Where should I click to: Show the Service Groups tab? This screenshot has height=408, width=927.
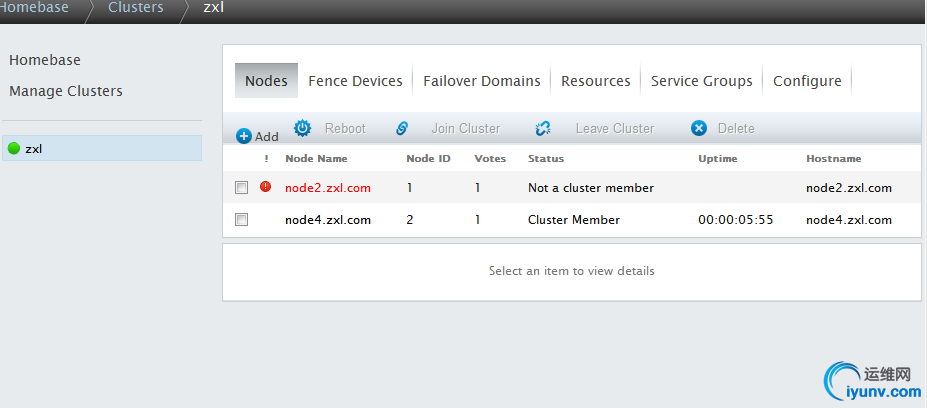[x=701, y=81]
